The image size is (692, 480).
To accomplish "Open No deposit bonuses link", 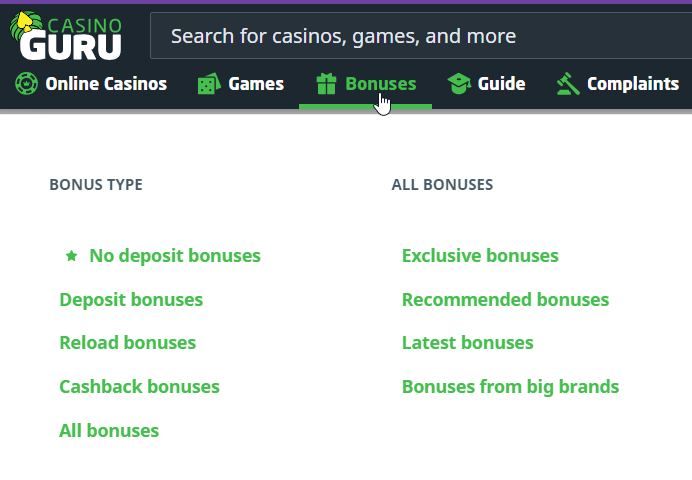I will 175,256.
